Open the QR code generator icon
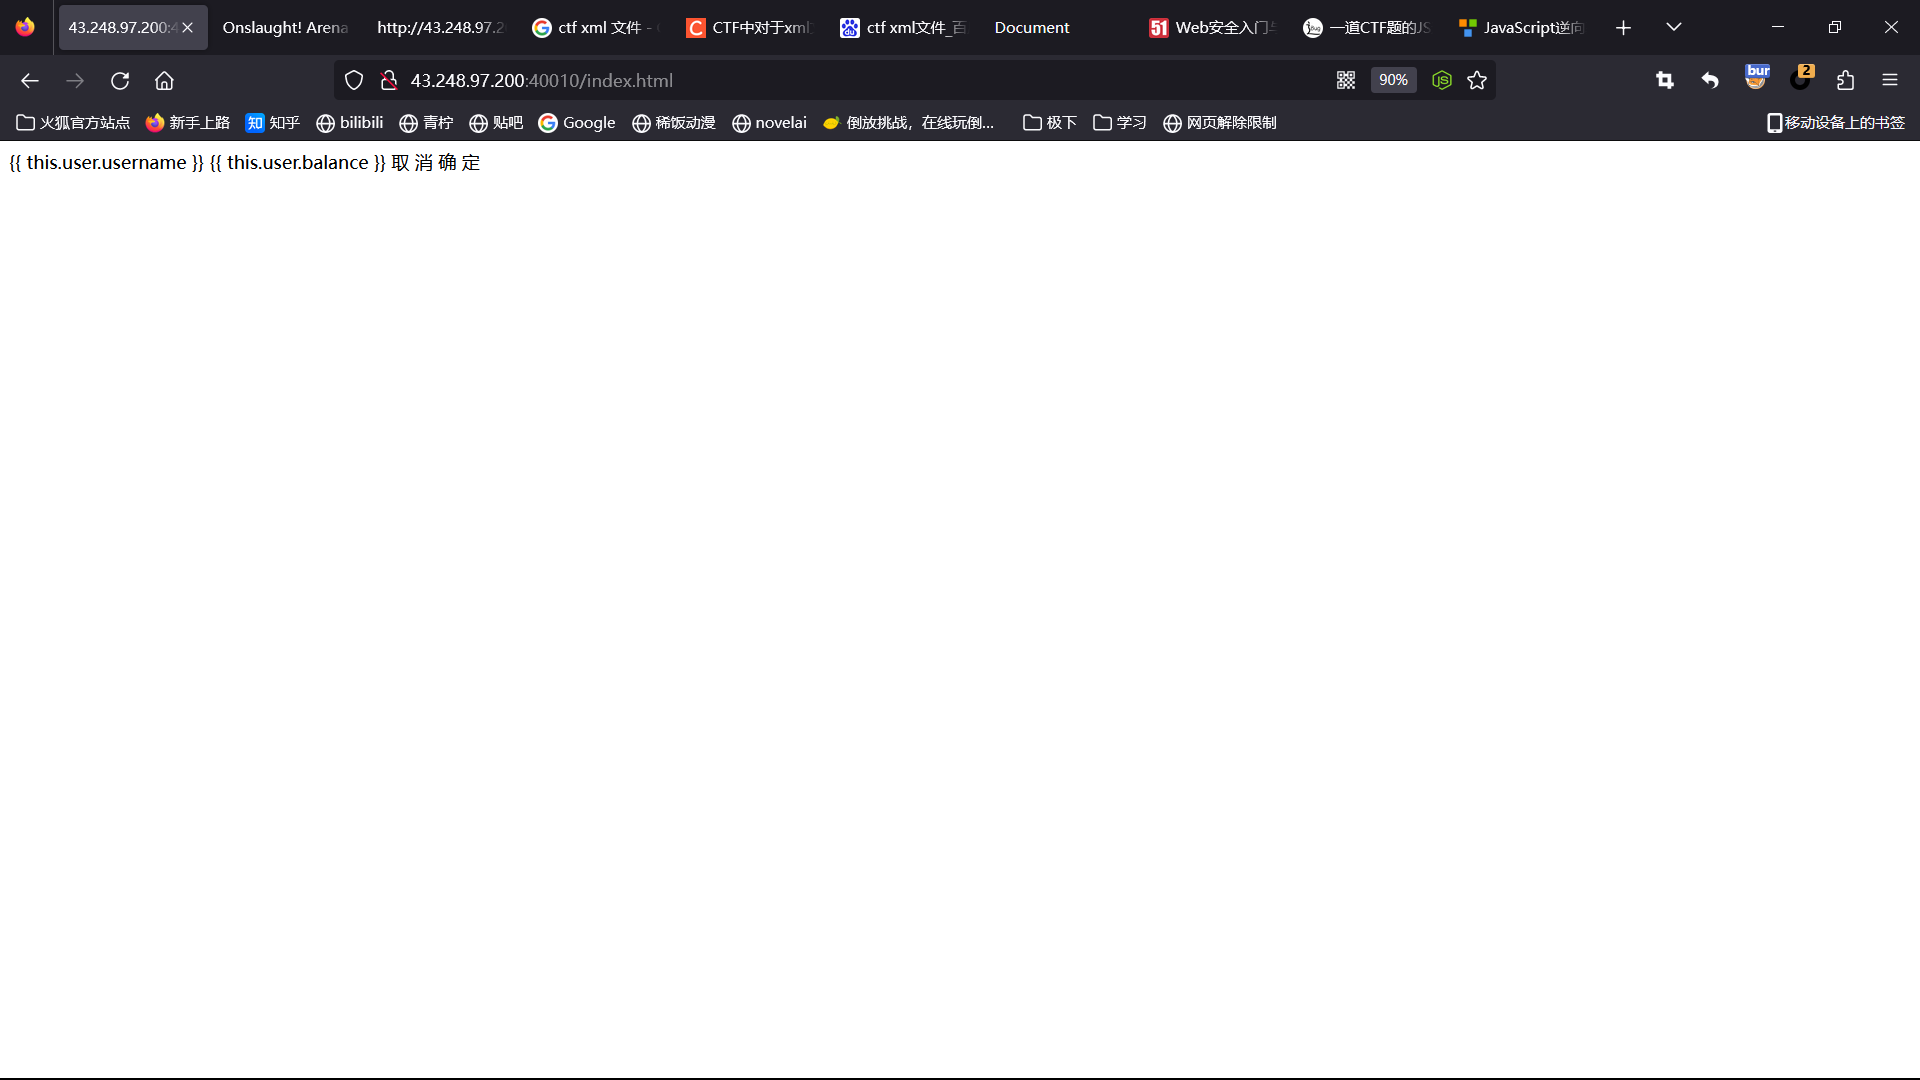This screenshot has width=1920, height=1080. (x=1346, y=81)
